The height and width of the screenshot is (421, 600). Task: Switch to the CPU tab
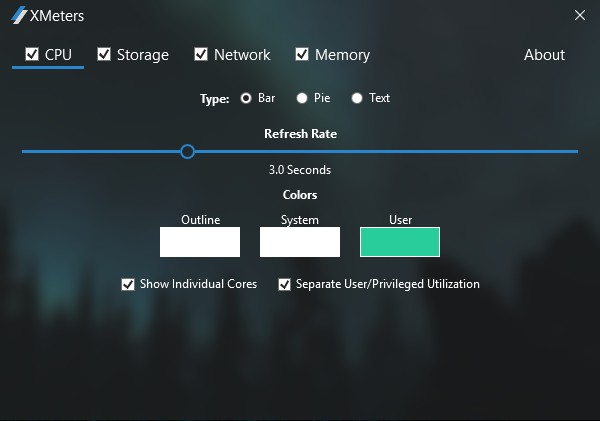[x=58, y=55]
